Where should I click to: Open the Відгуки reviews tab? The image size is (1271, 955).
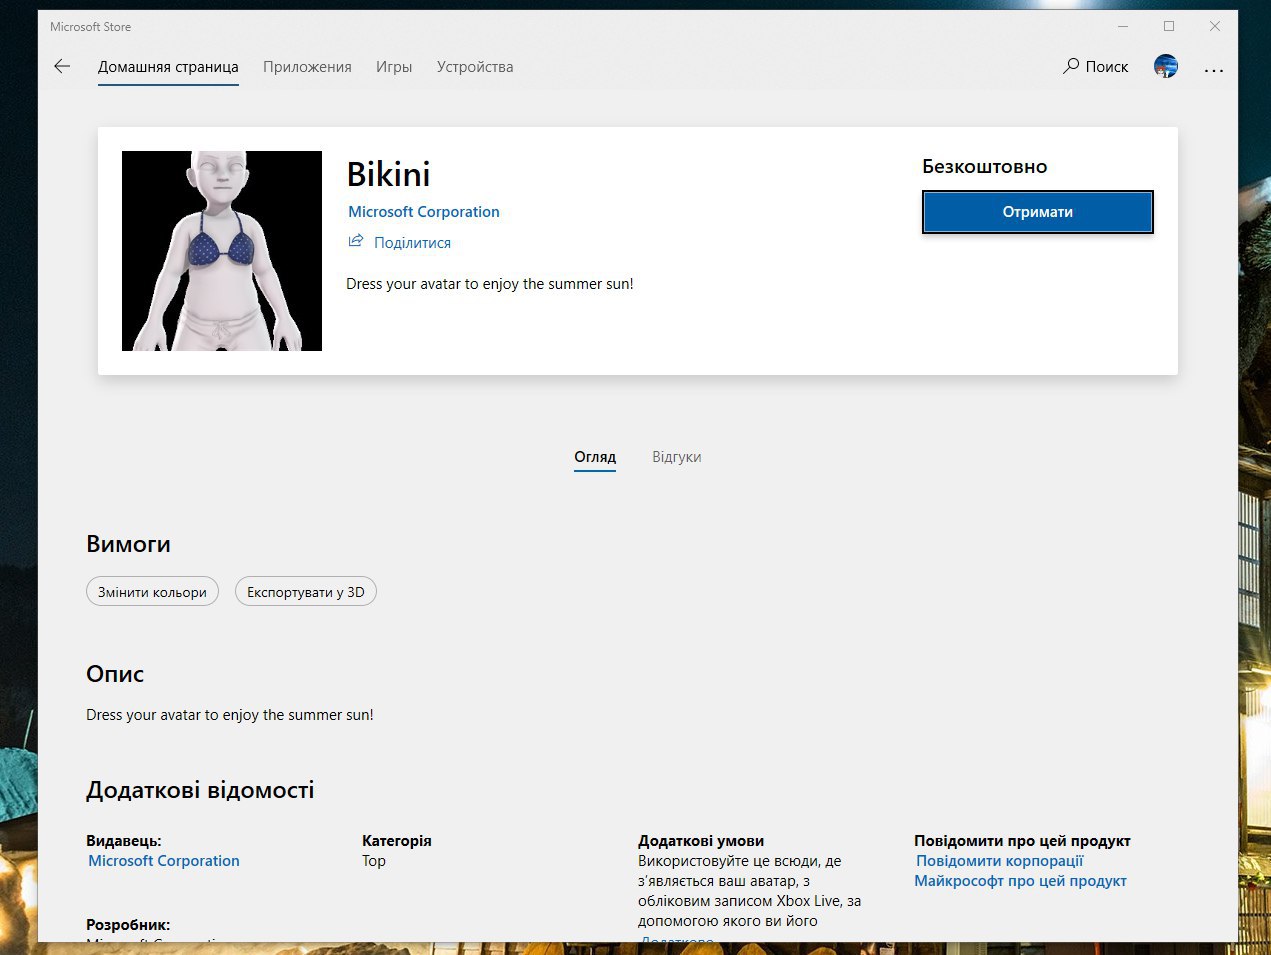[x=677, y=457]
